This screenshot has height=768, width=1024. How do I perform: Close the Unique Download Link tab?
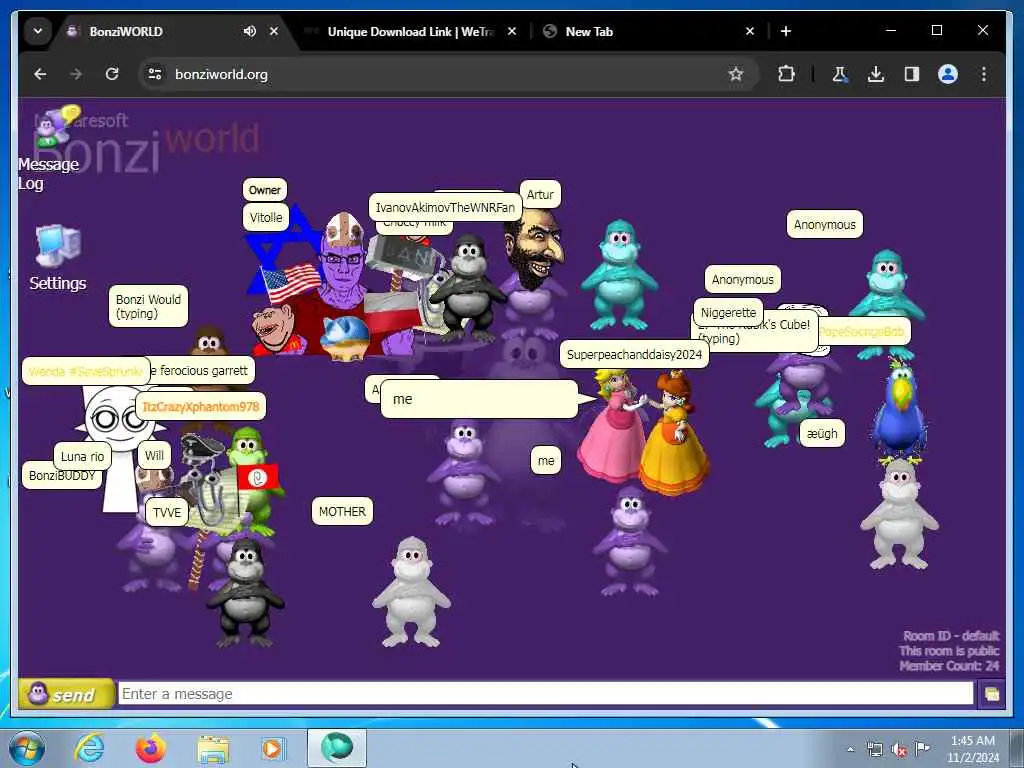coord(512,31)
